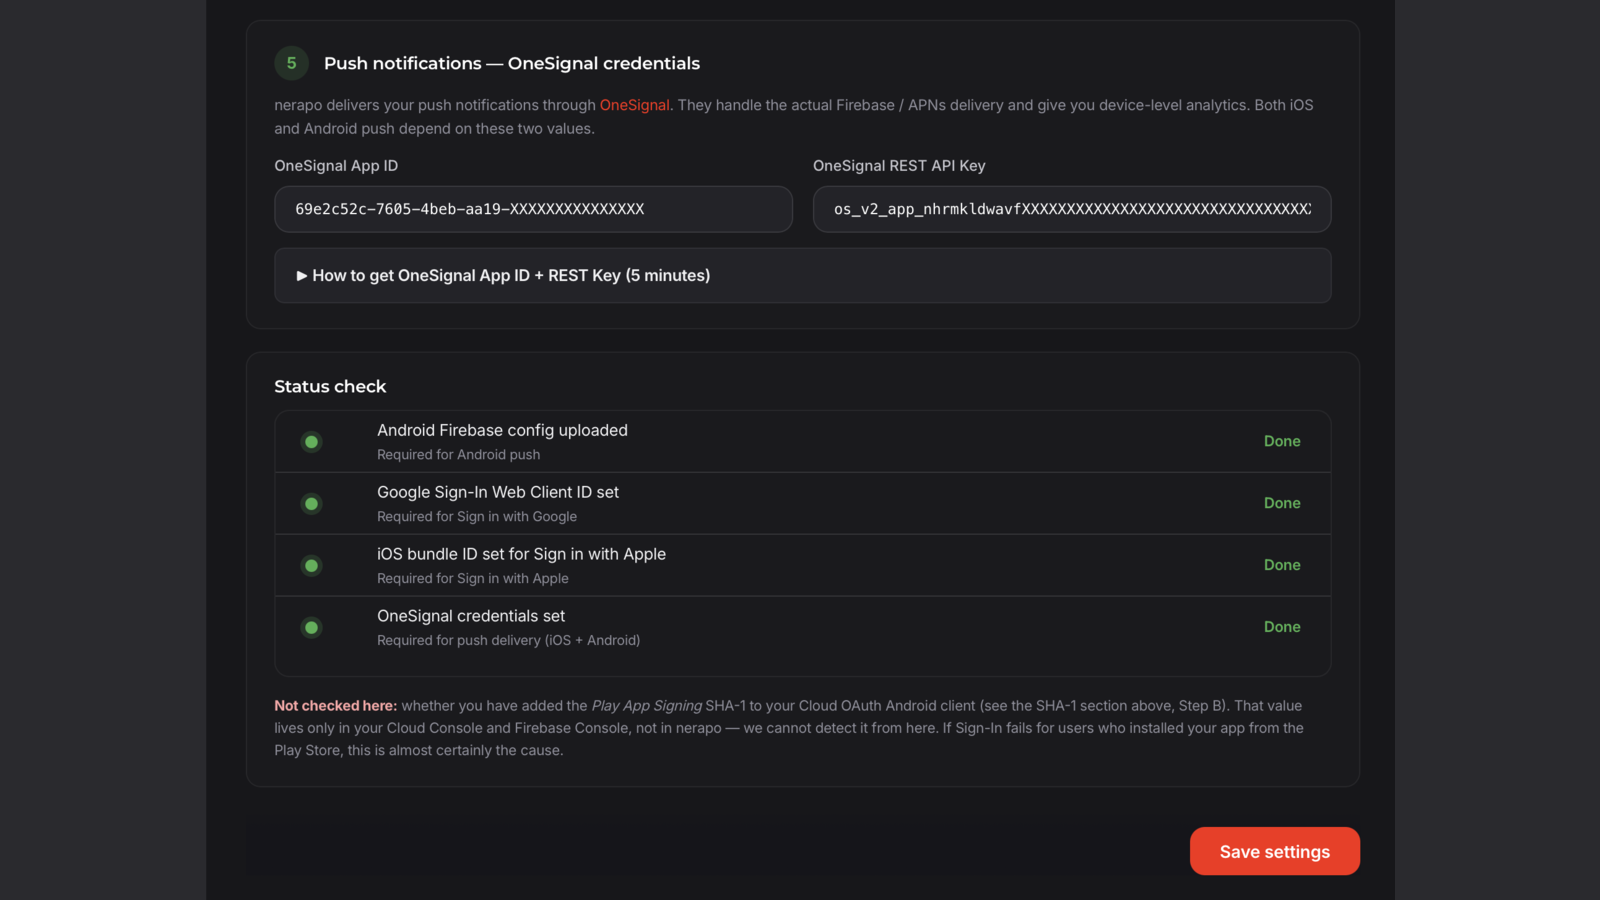Click the OneSignal REST API Key field

(x=1072, y=209)
